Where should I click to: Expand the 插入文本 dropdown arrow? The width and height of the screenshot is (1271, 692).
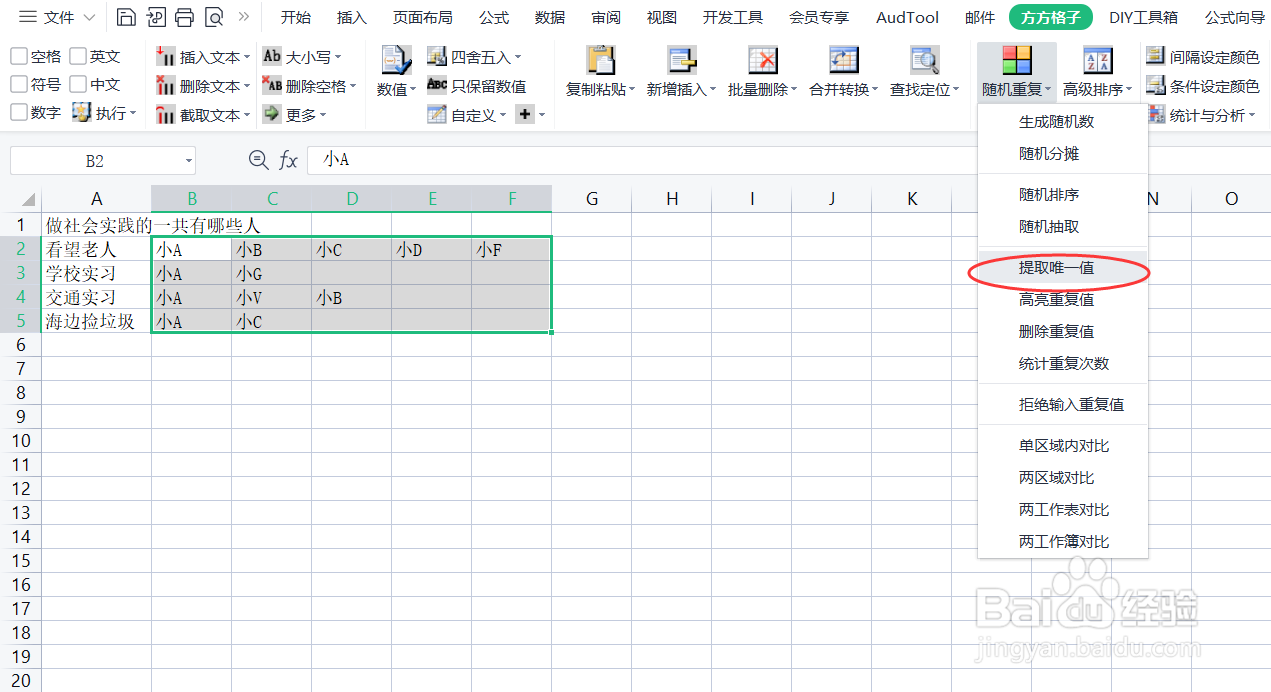coord(246,58)
